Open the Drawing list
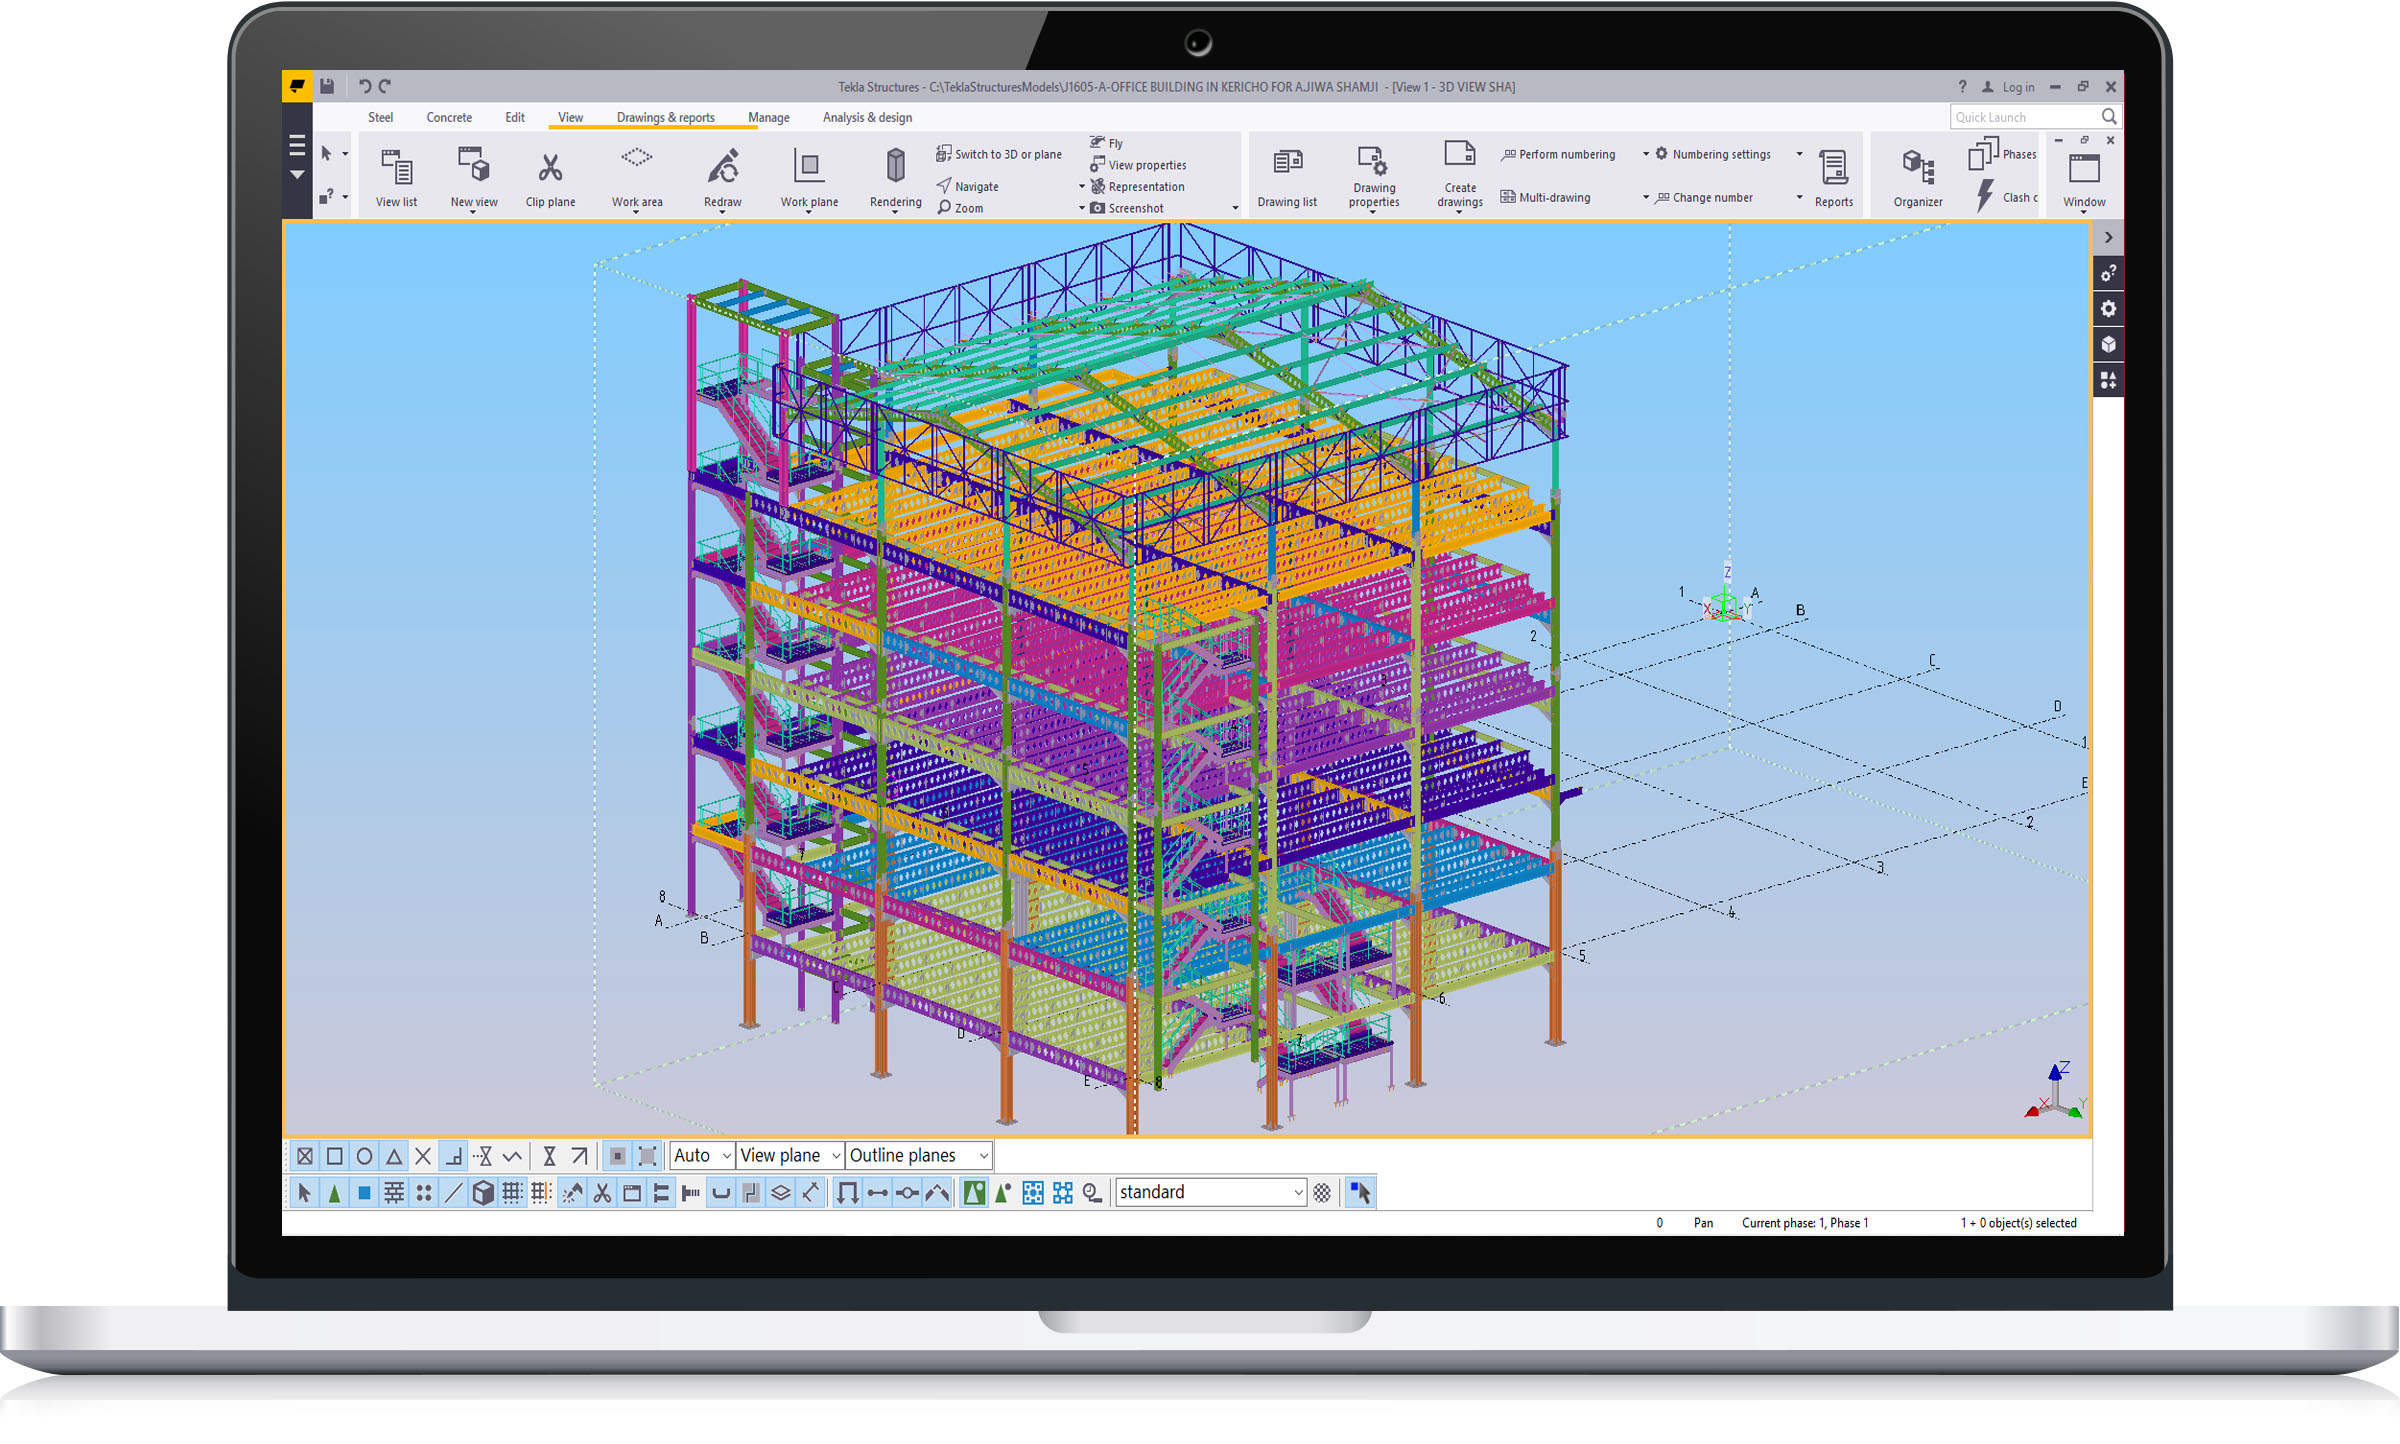Image resolution: width=2400 pixels, height=1444 pixels. click(1286, 163)
